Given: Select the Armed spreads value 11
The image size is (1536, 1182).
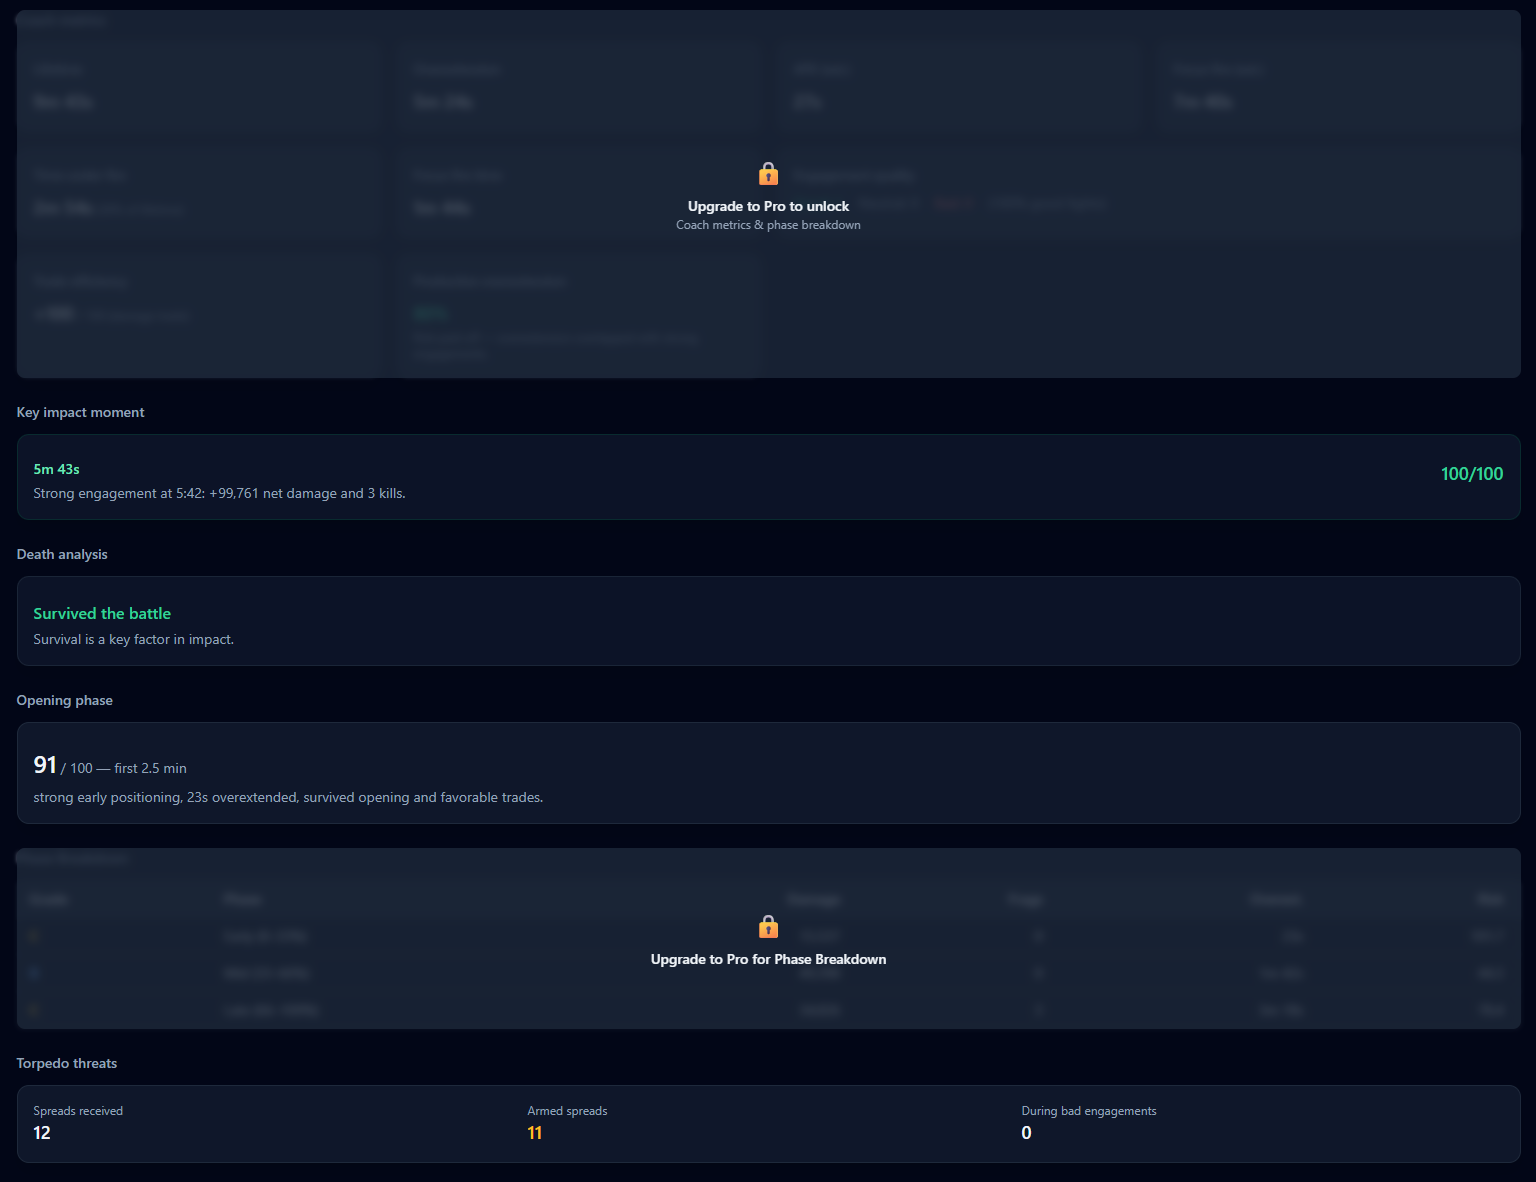Looking at the screenshot, I should tap(535, 1133).
